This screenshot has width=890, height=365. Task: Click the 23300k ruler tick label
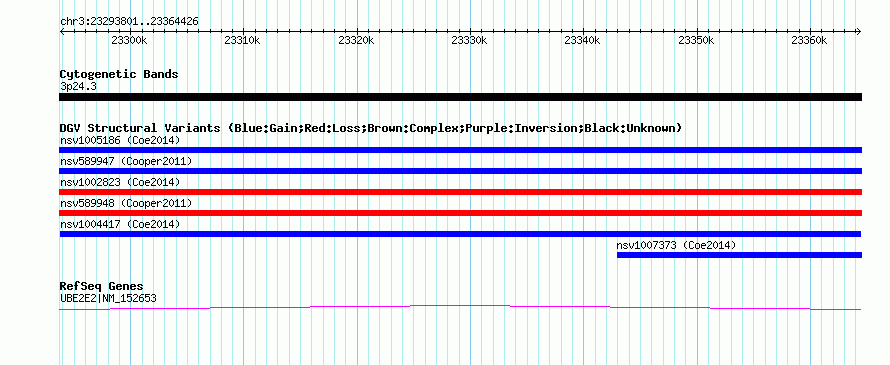tap(130, 40)
